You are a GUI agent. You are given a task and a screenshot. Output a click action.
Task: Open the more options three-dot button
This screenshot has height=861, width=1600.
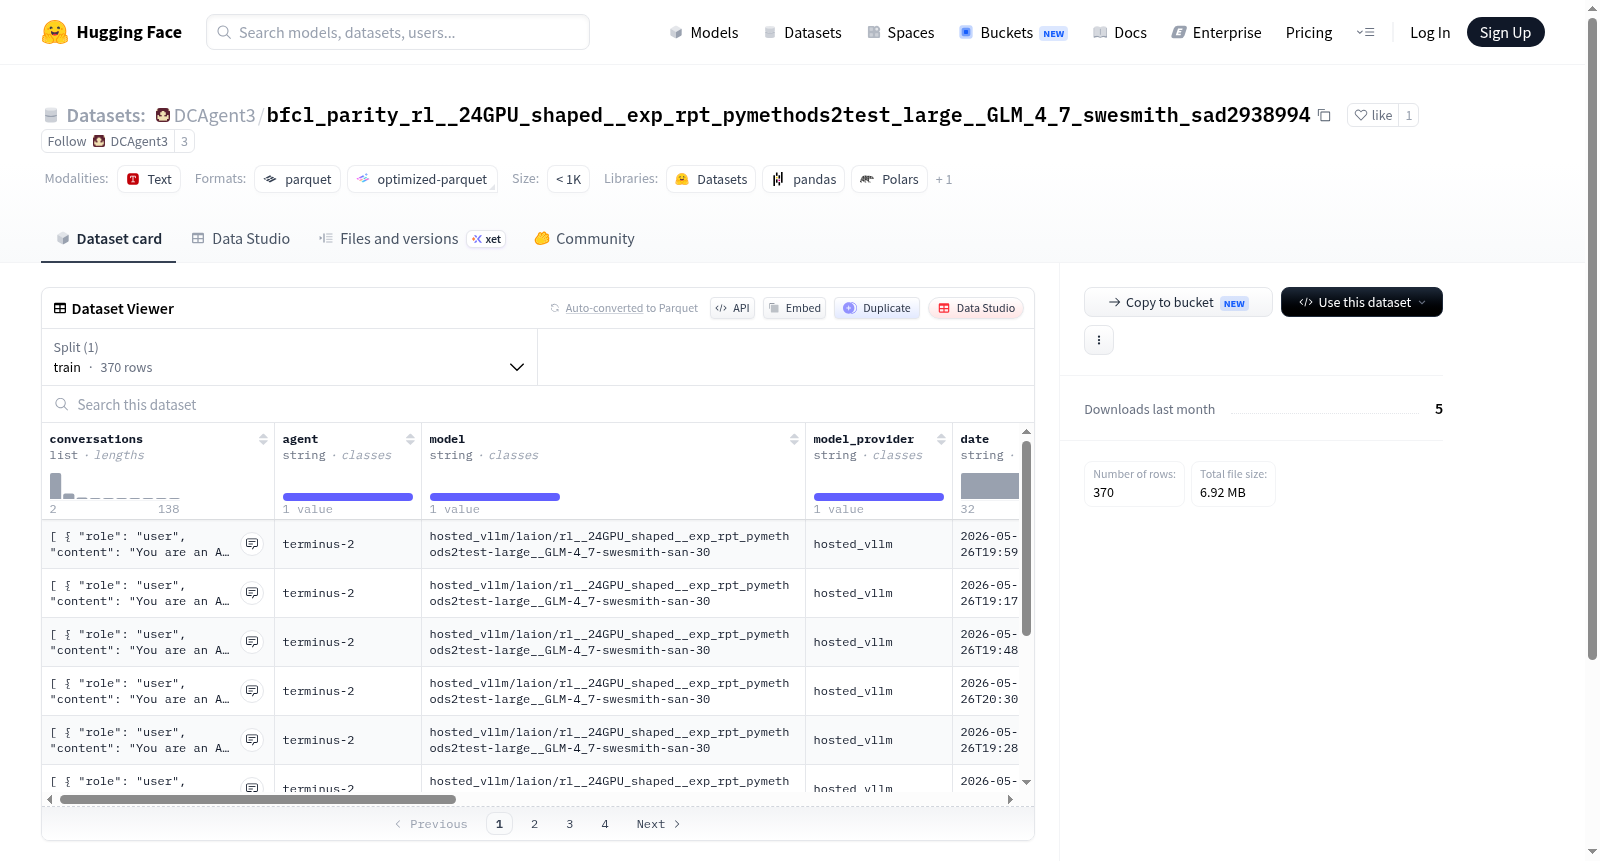tap(1099, 340)
